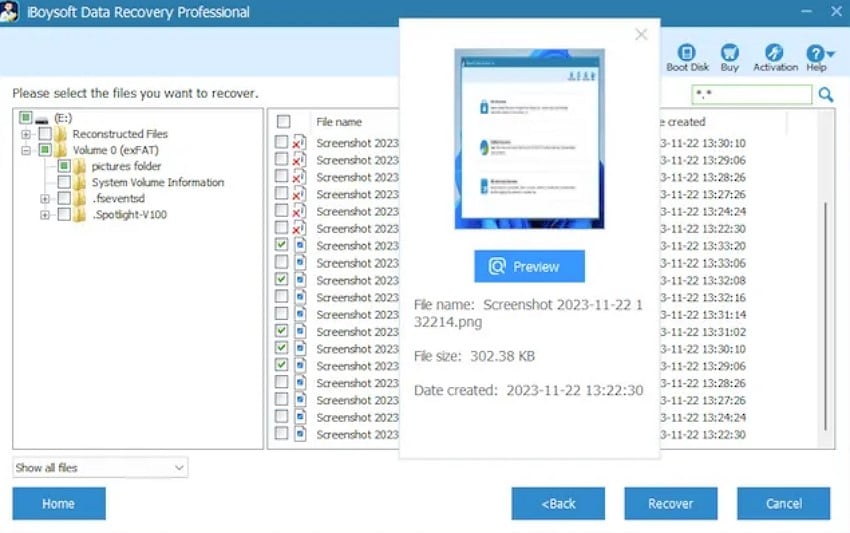Viewport: 850px width, 533px height.
Task: Uncheck the file created at 13:31:02
Action: click(x=281, y=330)
